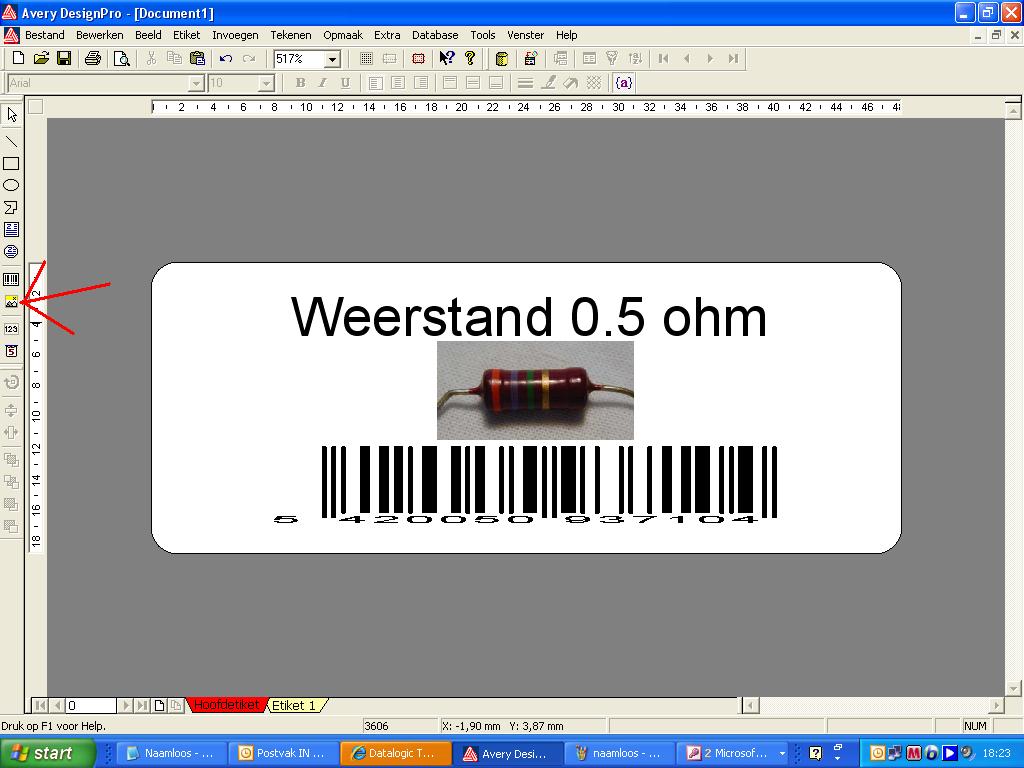Click horizontal scrollbar left arrow
Image resolution: width=1024 pixels, height=768 pixels.
(750, 705)
